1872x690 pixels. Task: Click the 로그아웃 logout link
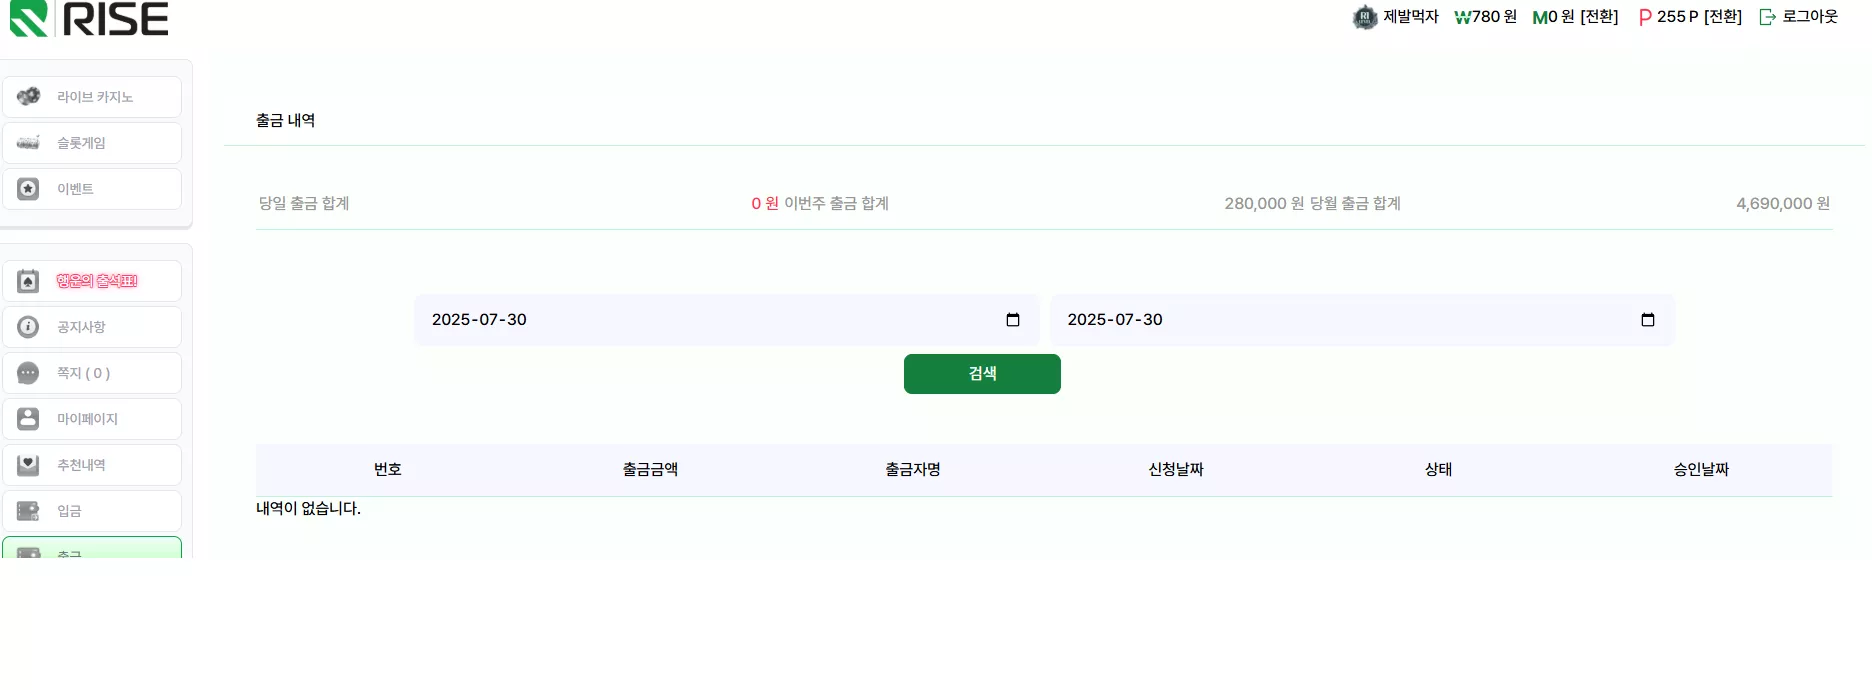pos(1810,17)
